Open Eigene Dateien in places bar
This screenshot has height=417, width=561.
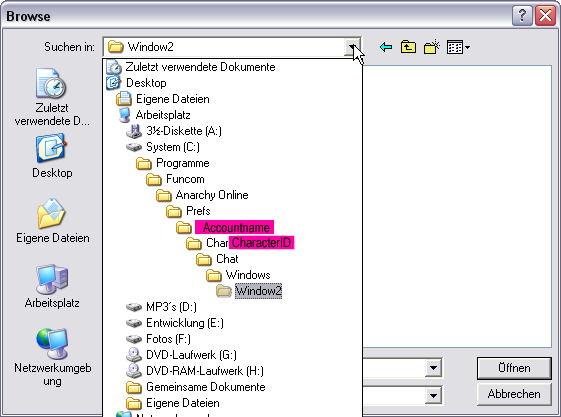[53, 221]
